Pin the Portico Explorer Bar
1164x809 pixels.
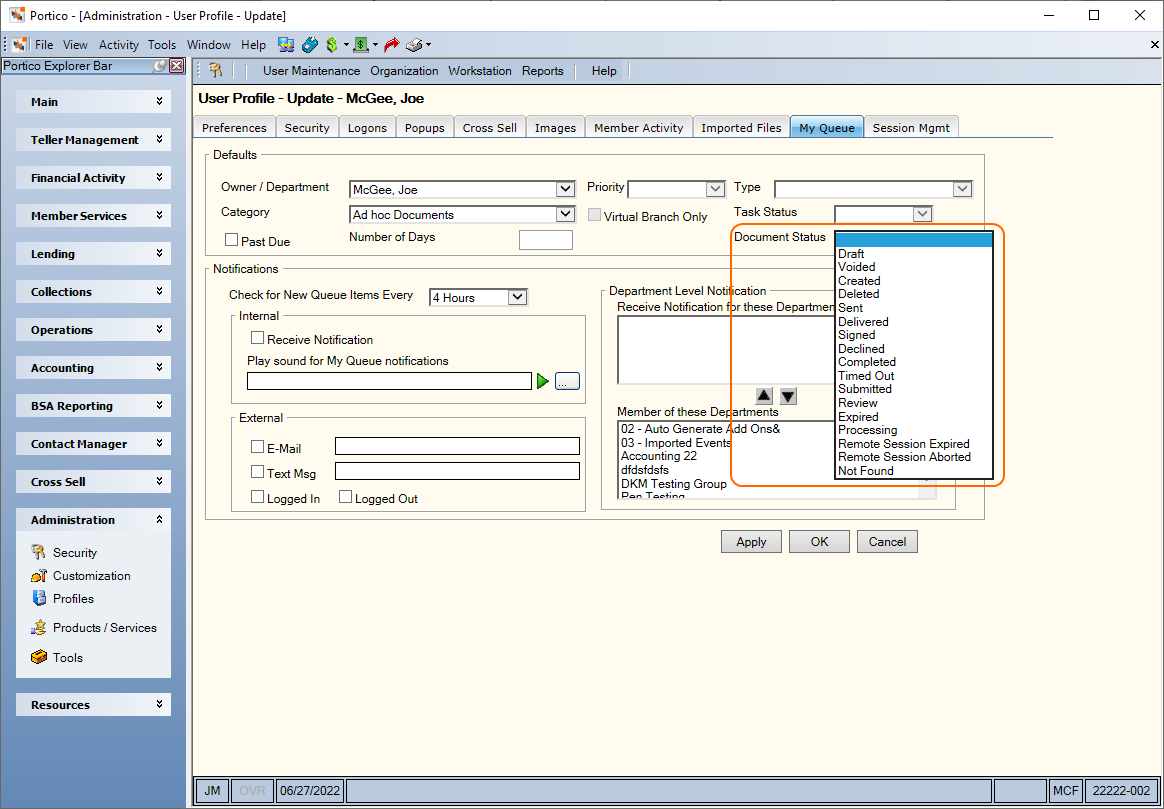pos(160,66)
